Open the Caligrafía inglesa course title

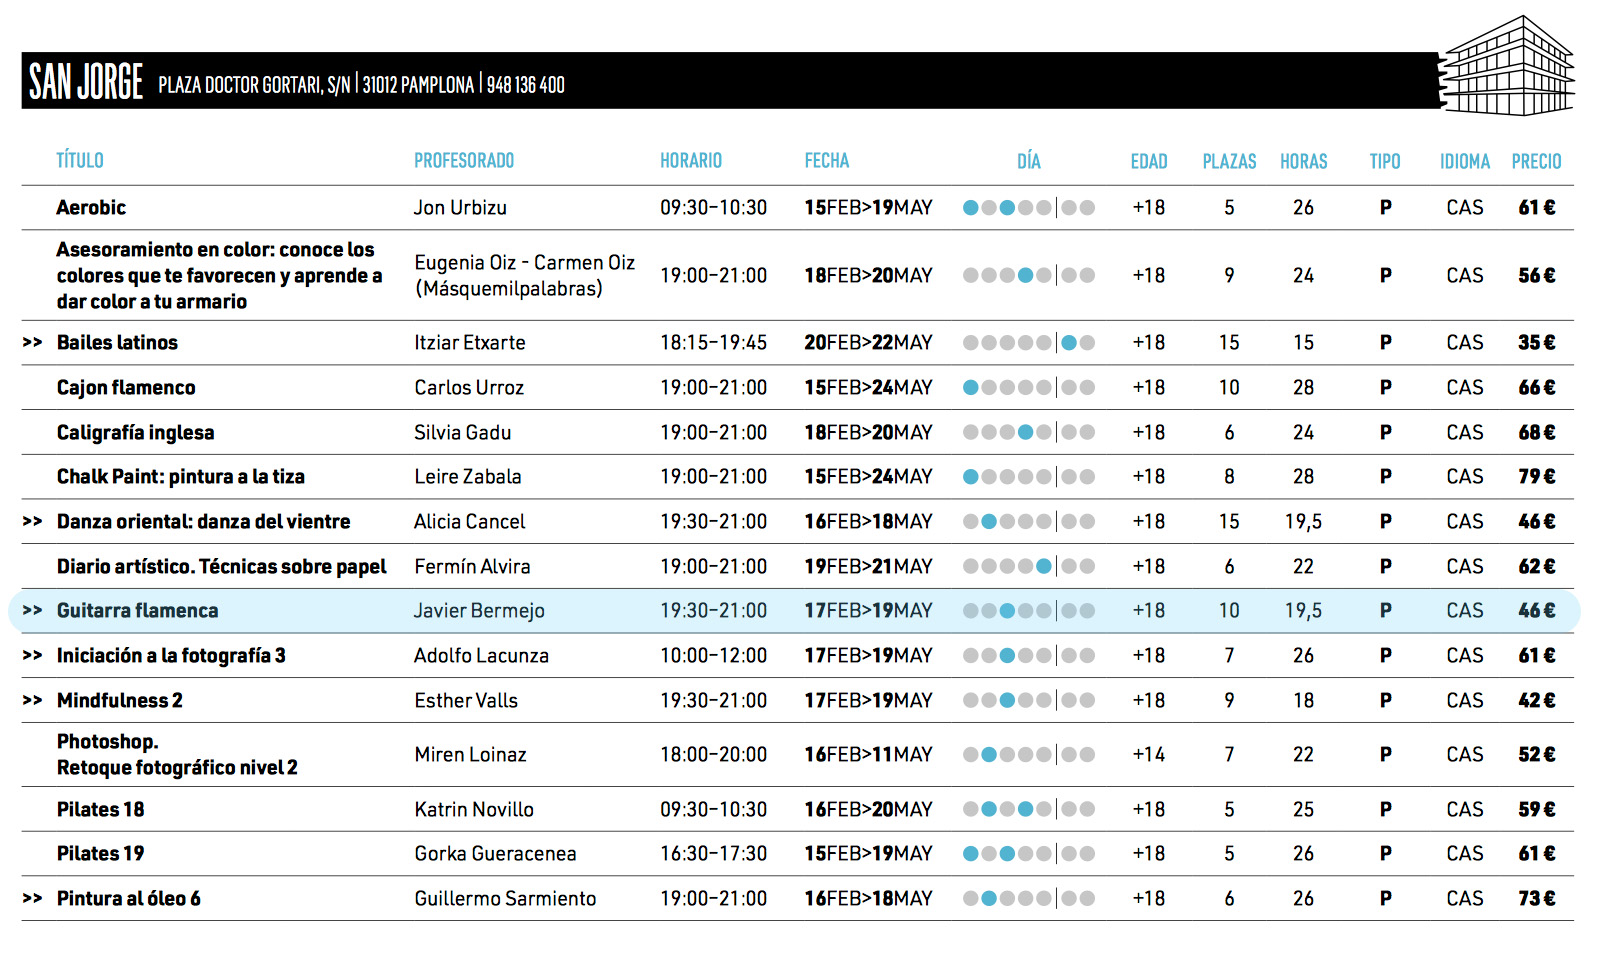[x=135, y=433]
